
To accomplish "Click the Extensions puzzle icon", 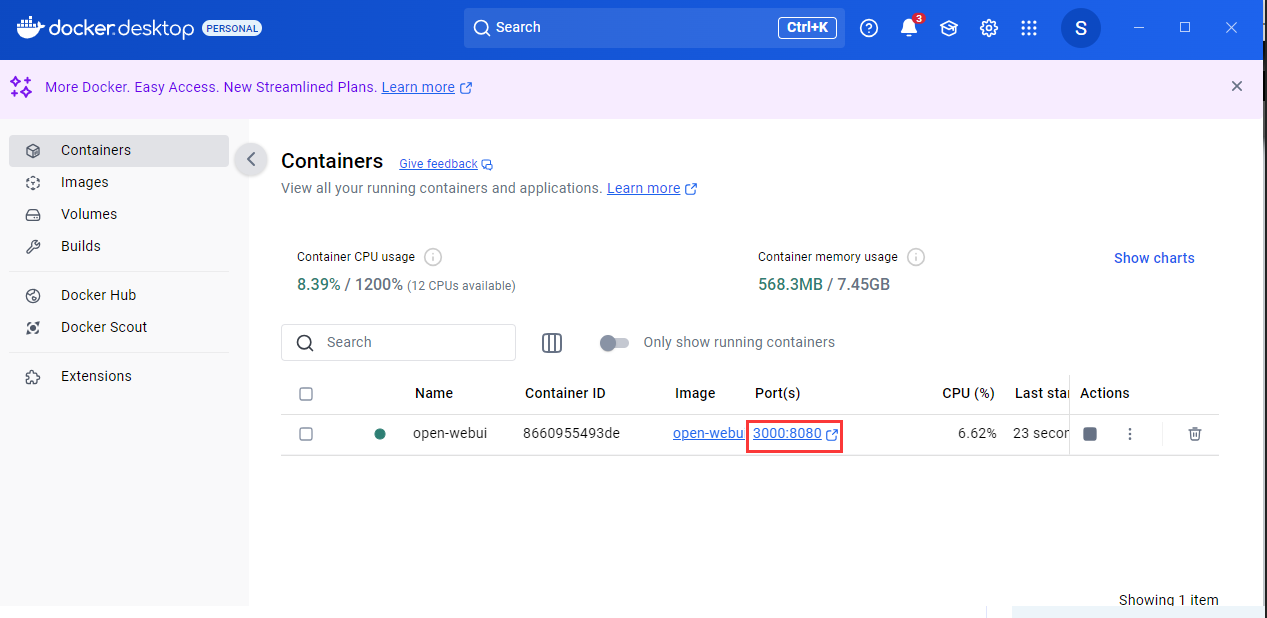I will tap(33, 377).
